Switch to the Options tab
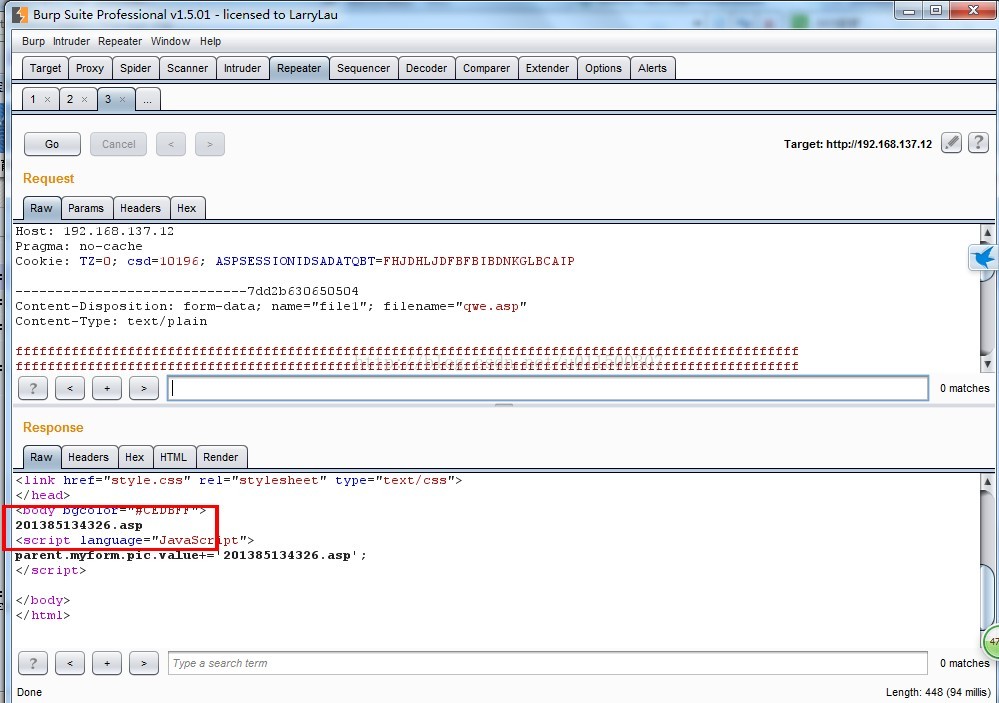999x703 pixels. click(603, 68)
